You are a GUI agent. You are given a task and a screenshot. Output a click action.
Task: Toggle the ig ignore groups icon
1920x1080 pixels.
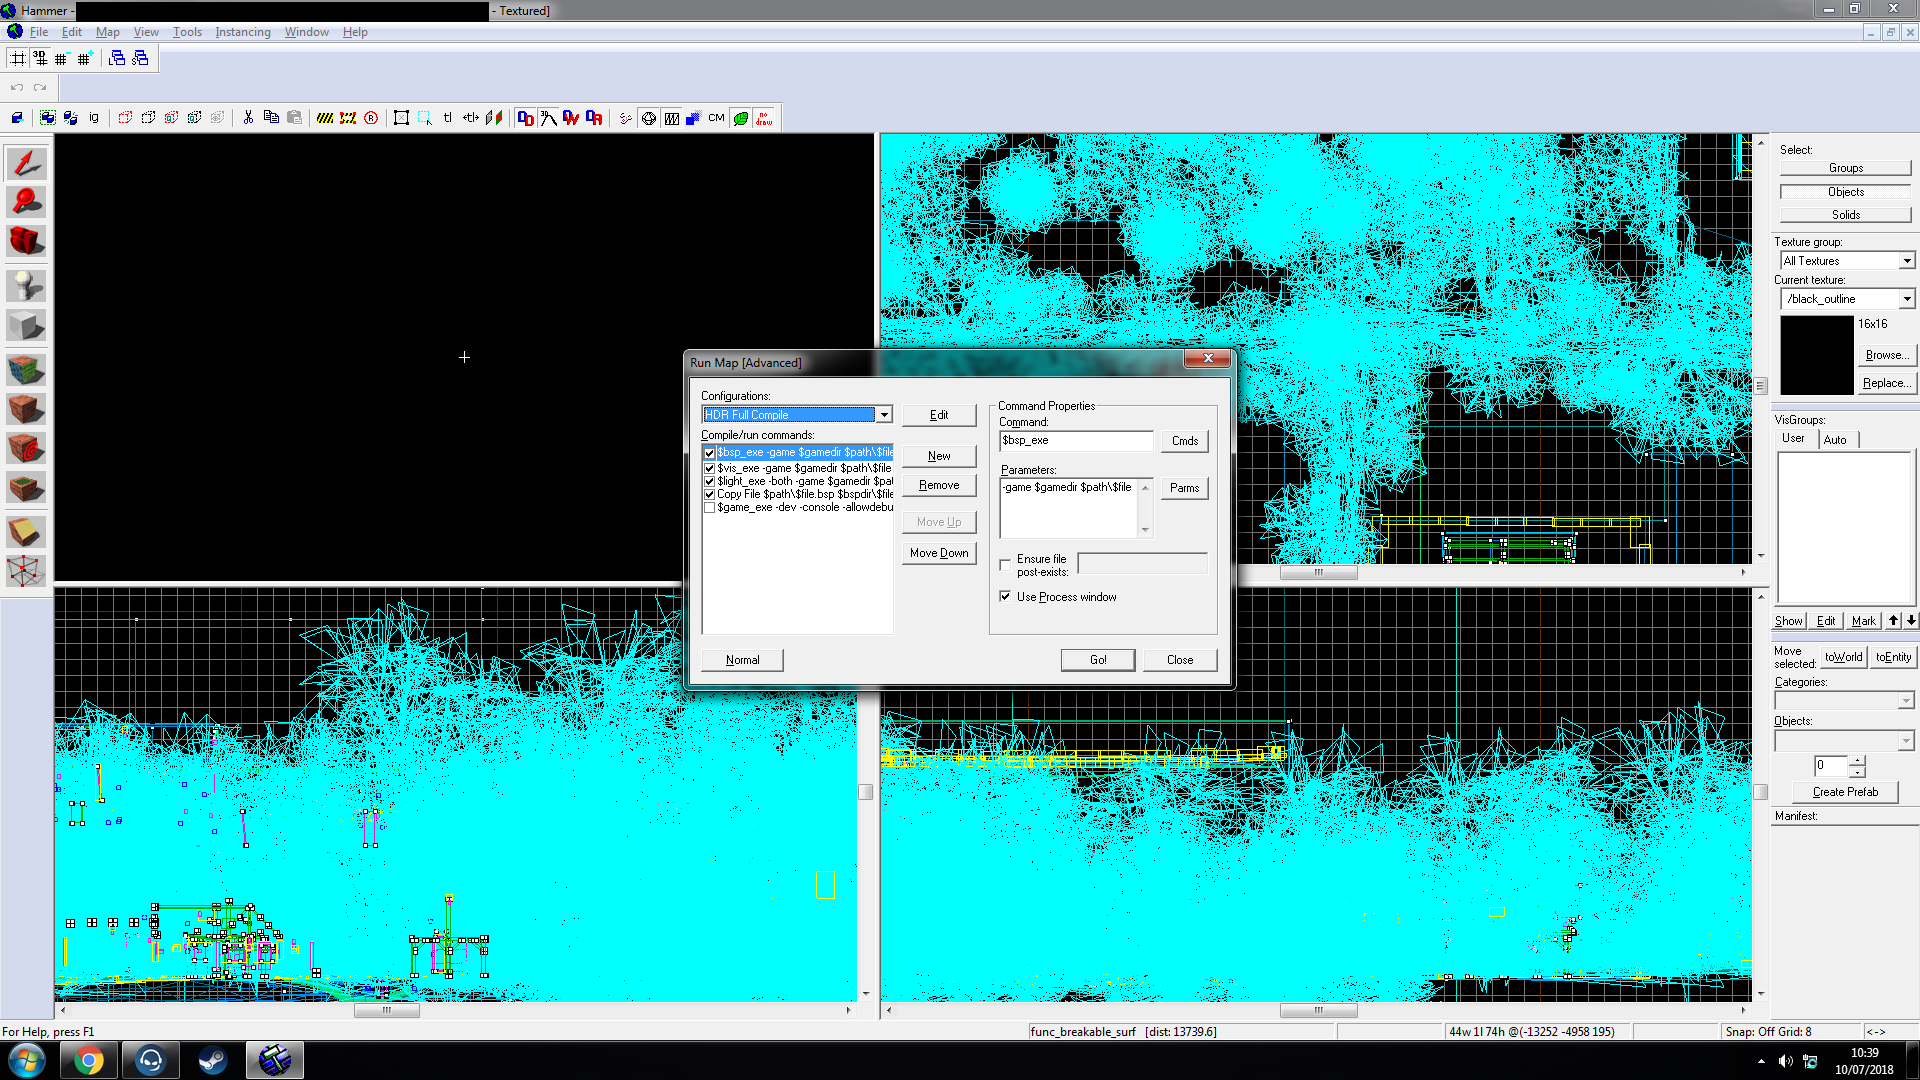(x=94, y=118)
